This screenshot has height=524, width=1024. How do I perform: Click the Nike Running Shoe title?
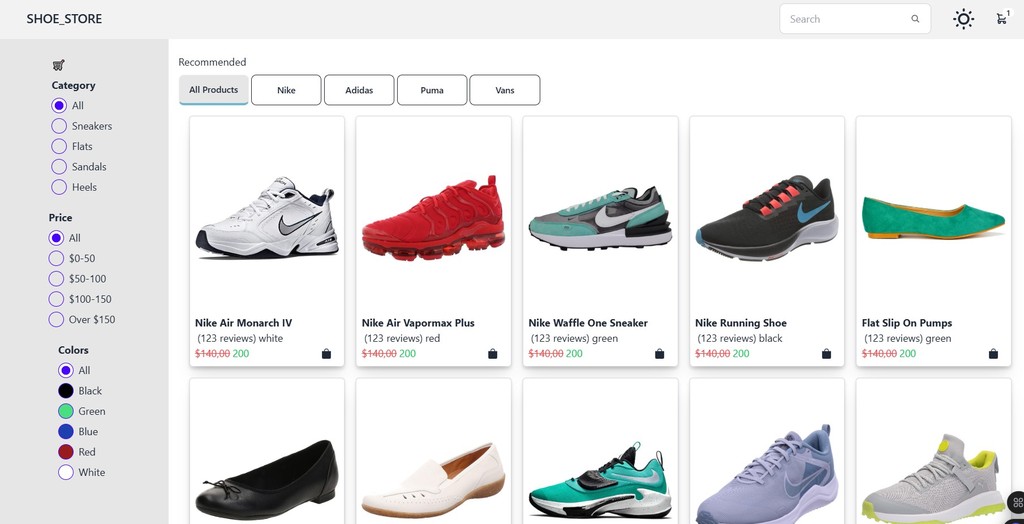tap(741, 323)
